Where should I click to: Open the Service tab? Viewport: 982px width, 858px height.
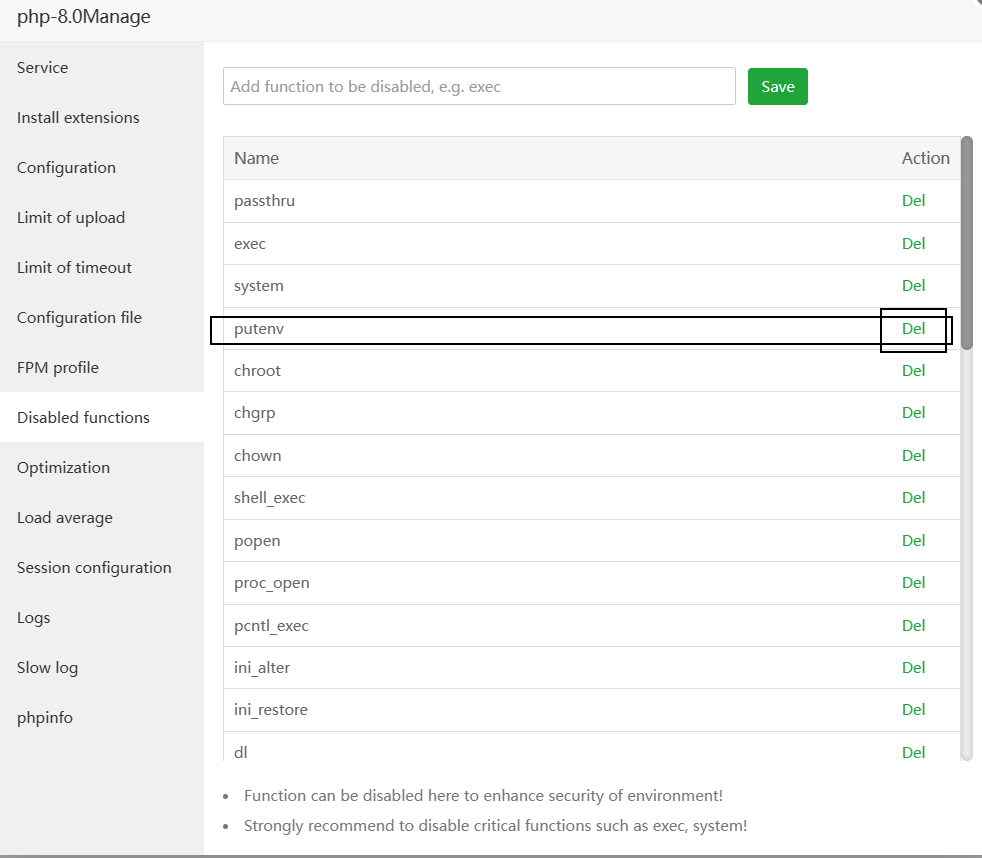(x=43, y=68)
